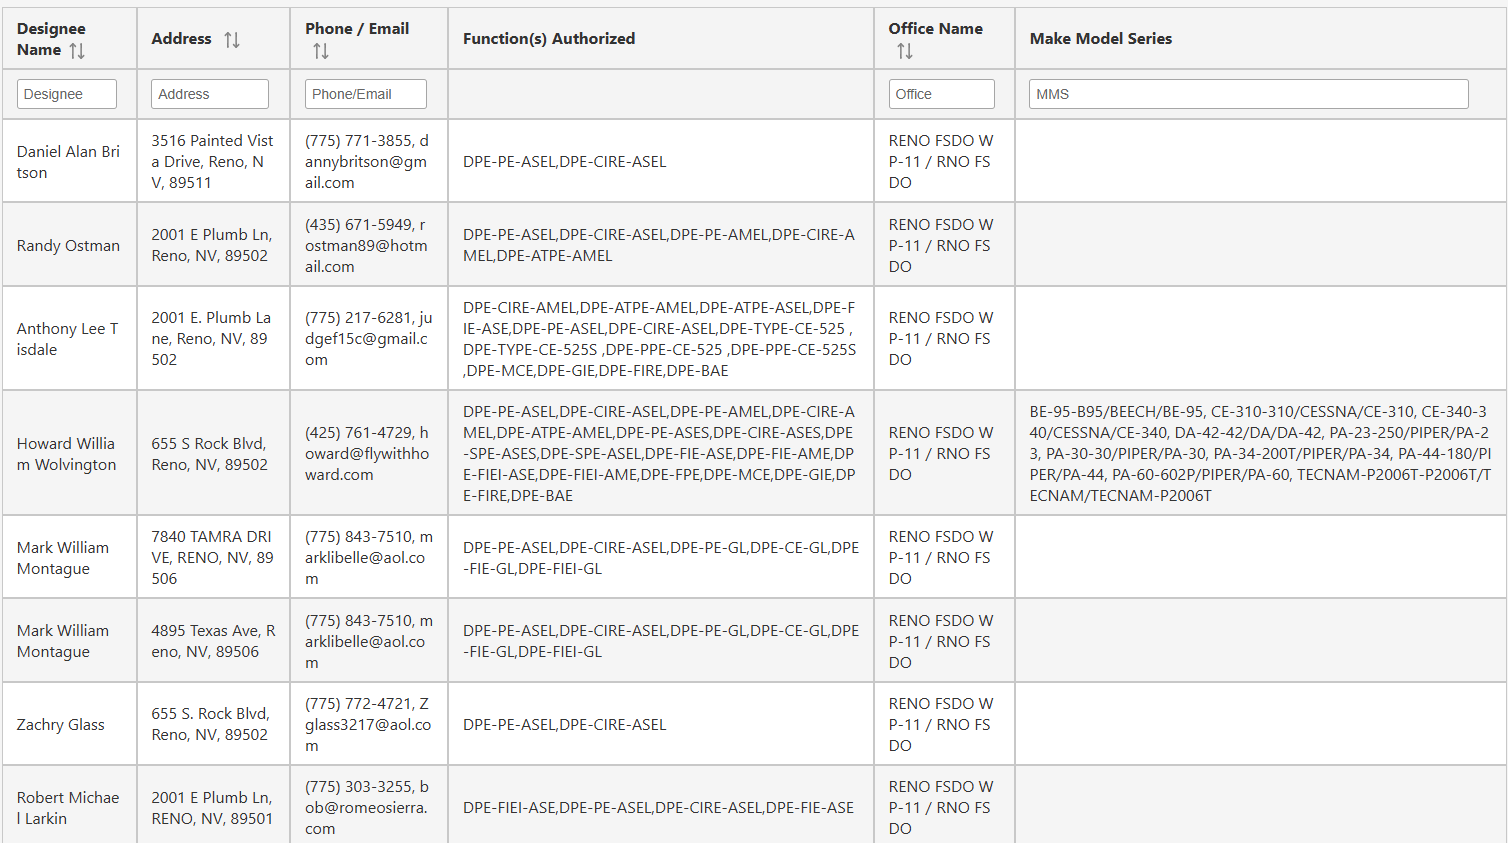This screenshot has width=1508, height=843.
Task: Click the Make Model Series header
Action: point(1100,39)
